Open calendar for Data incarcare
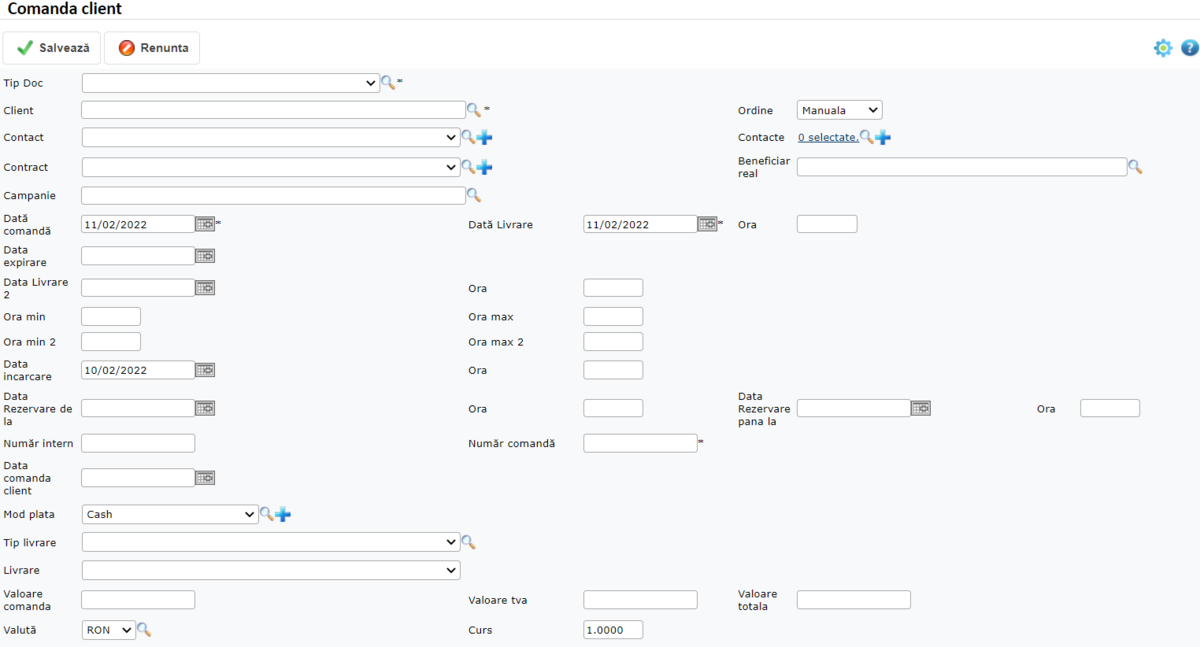This screenshot has height=647, width=1200. (x=205, y=370)
